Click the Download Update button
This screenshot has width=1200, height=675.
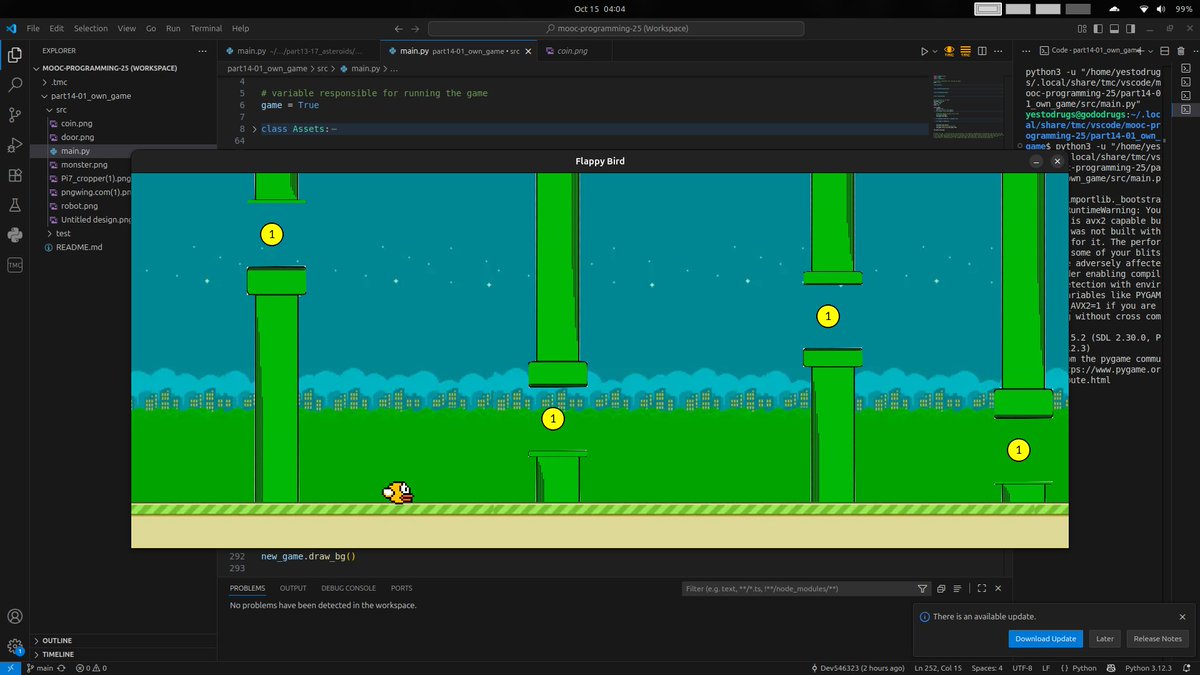coord(1046,639)
